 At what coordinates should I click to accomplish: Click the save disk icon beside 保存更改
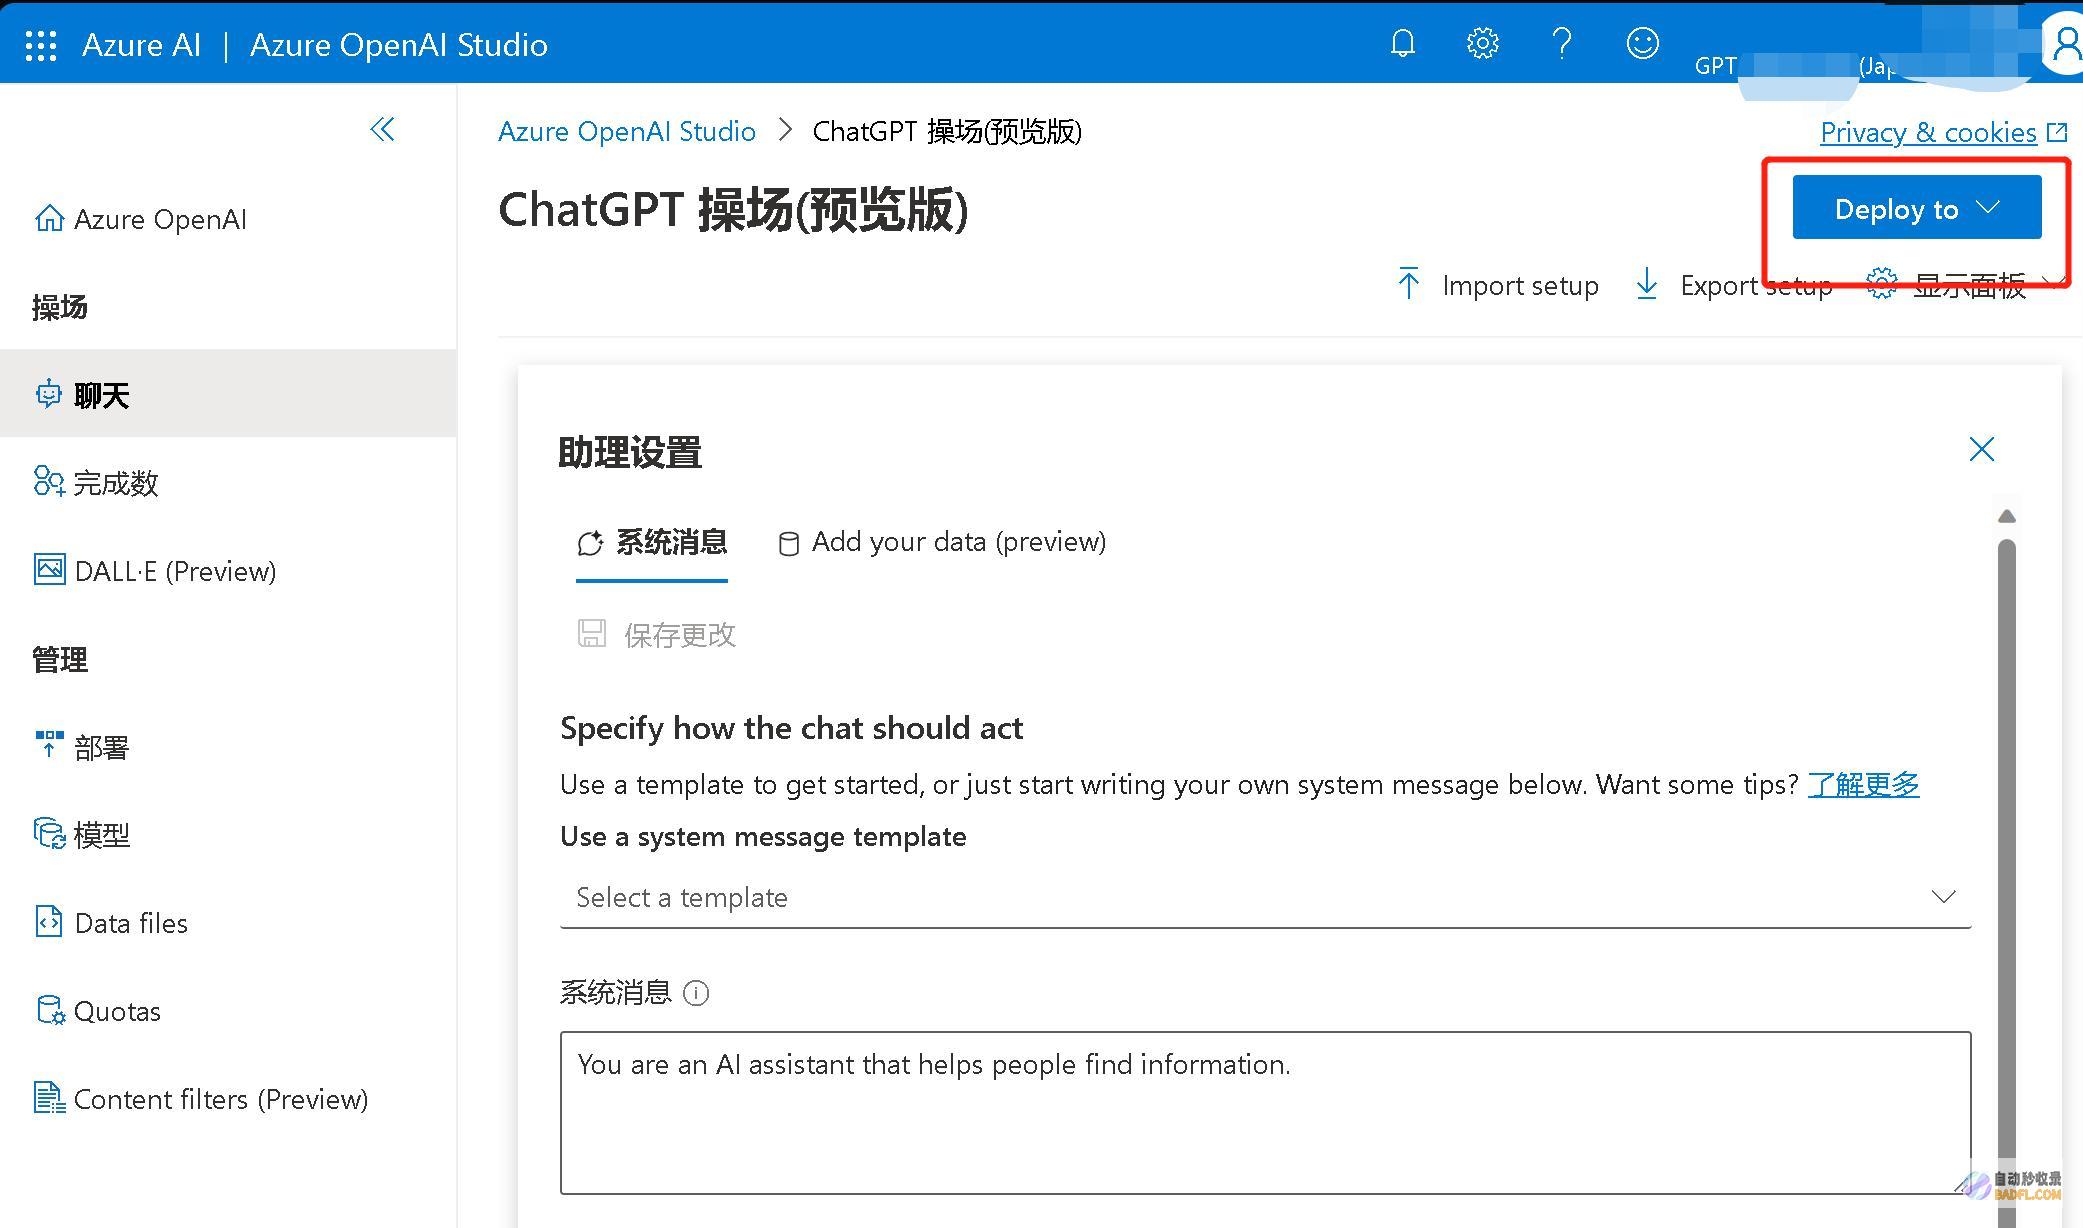pos(591,633)
